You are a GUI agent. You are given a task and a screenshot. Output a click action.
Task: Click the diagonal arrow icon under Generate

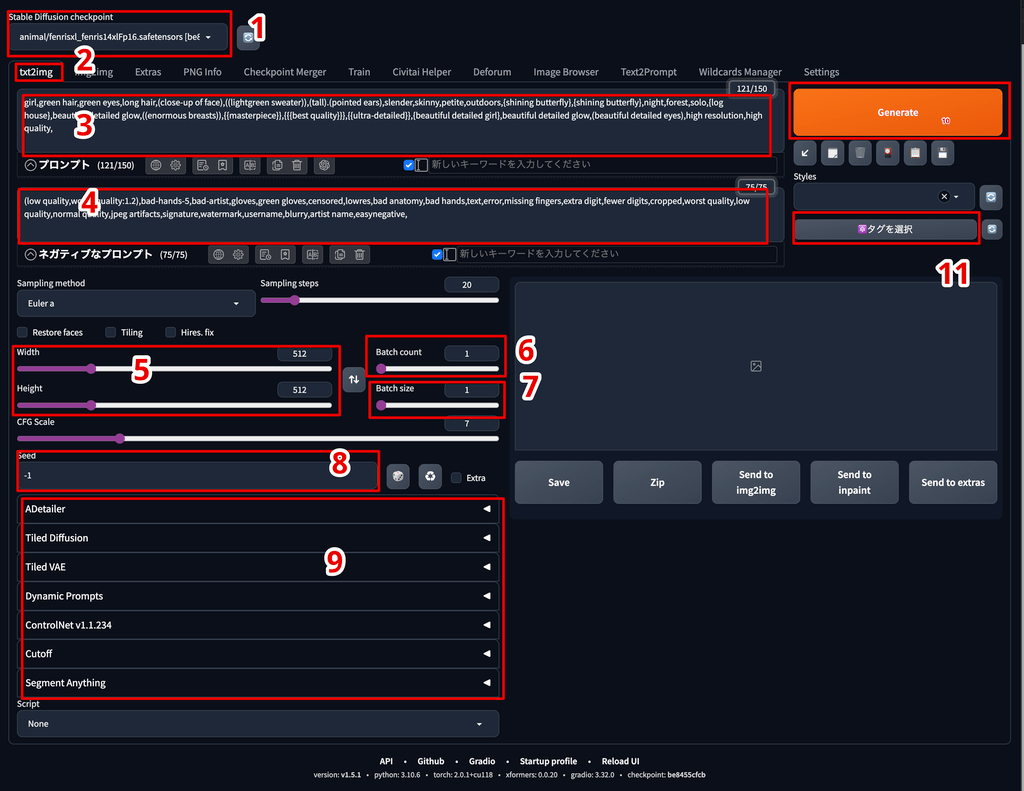click(x=805, y=153)
